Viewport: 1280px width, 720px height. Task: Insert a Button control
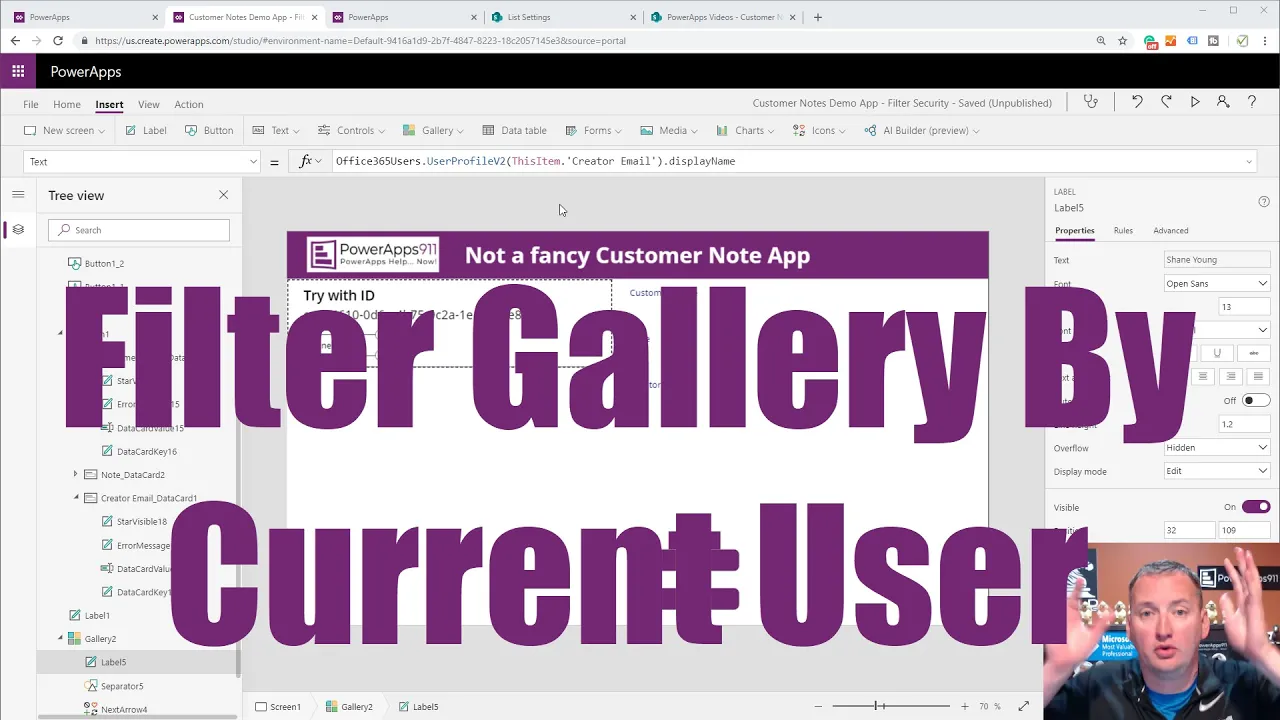[x=209, y=130]
